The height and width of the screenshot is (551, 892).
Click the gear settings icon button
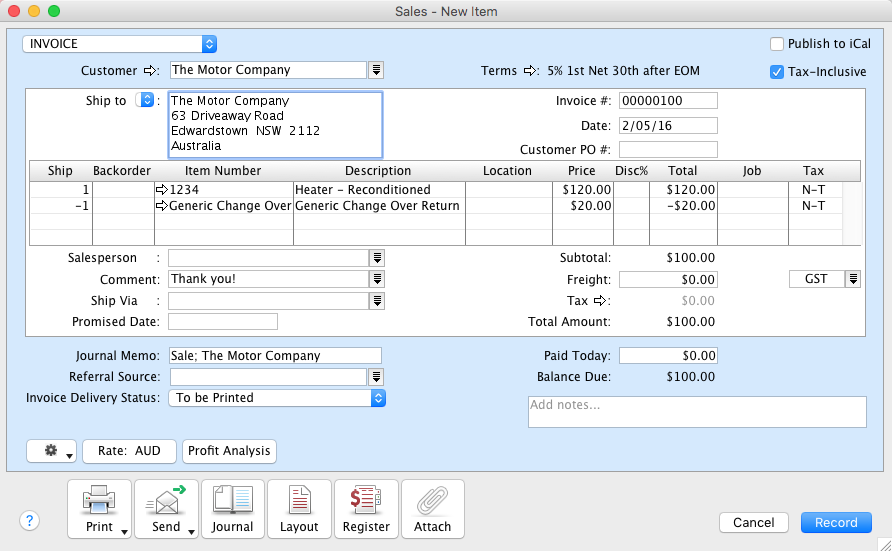[x=52, y=451]
